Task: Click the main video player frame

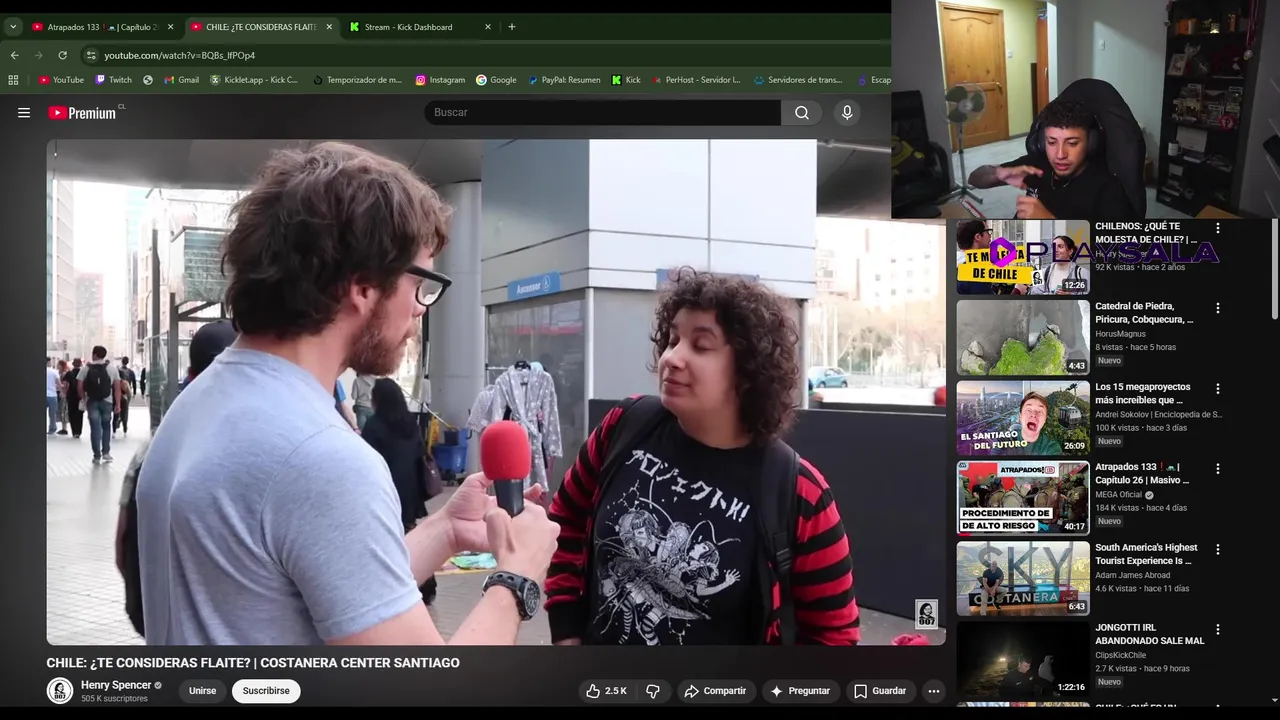Action: click(x=496, y=392)
